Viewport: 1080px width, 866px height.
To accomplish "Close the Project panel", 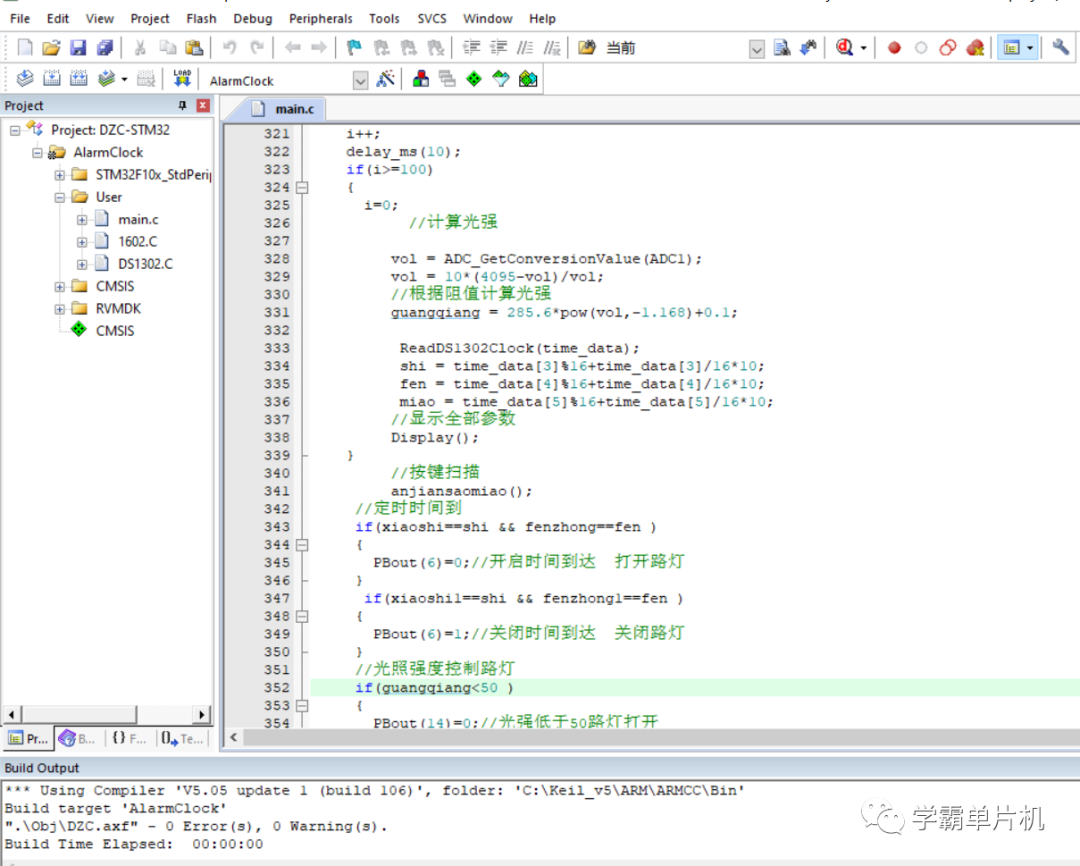I will tap(202, 105).
